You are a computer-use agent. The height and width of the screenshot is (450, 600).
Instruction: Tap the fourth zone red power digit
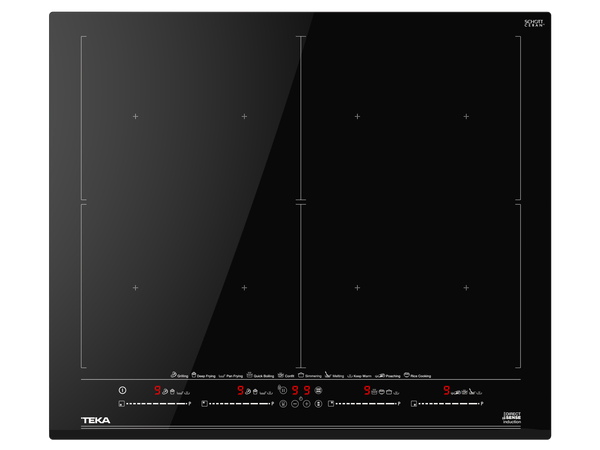[x=447, y=390]
